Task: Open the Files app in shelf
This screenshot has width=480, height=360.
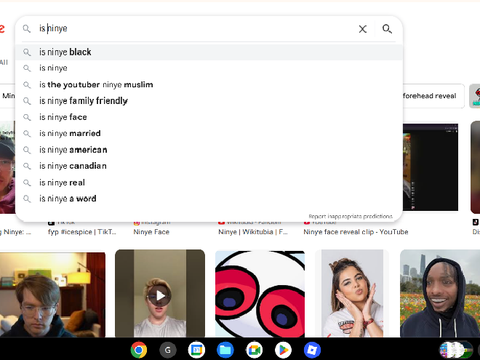Action: click(225, 350)
